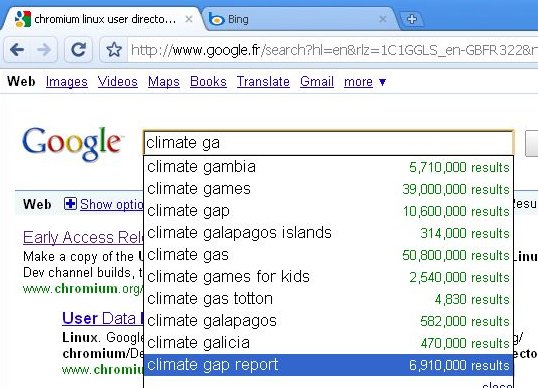Open the User Data result link
This screenshot has height=388, width=538.
[103, 318]
